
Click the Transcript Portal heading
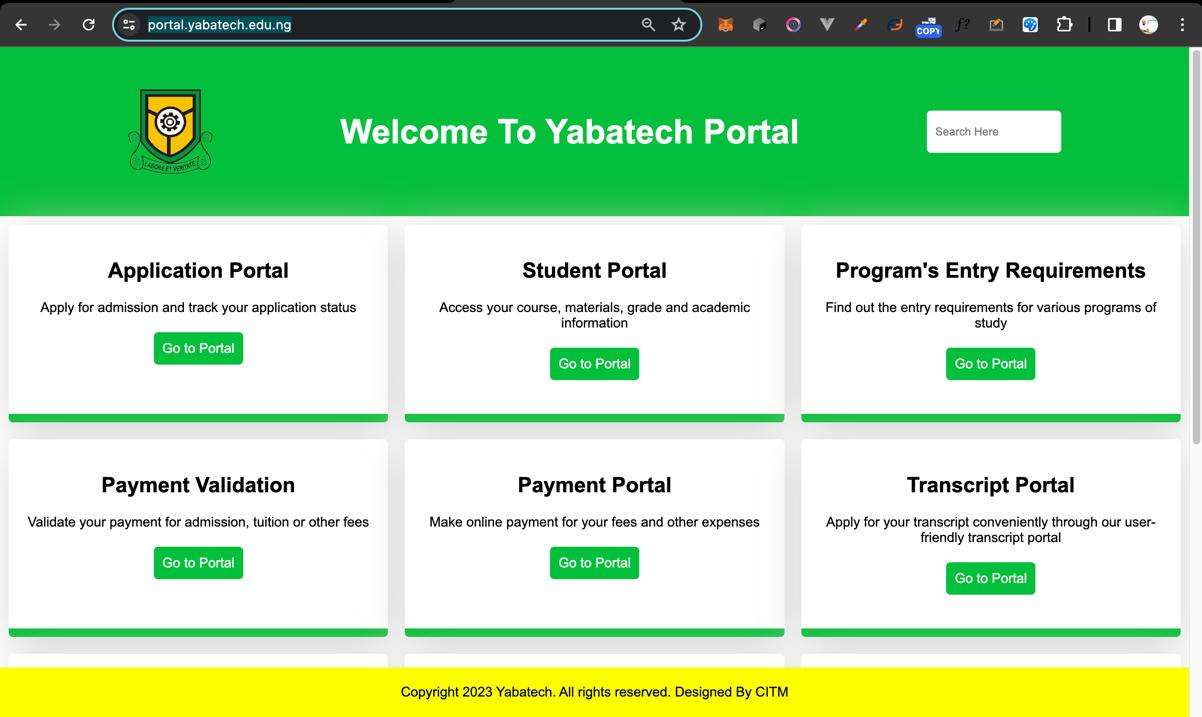pos(990,485)
